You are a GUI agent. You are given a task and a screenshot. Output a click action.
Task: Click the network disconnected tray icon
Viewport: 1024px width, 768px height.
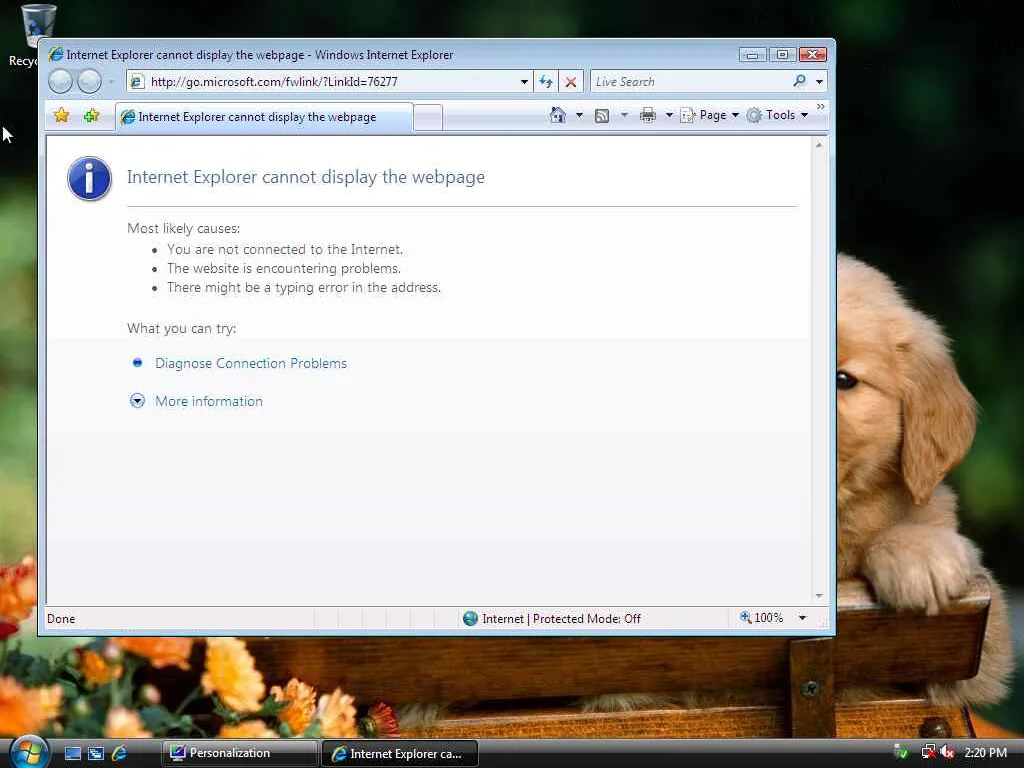pos(927,752)
